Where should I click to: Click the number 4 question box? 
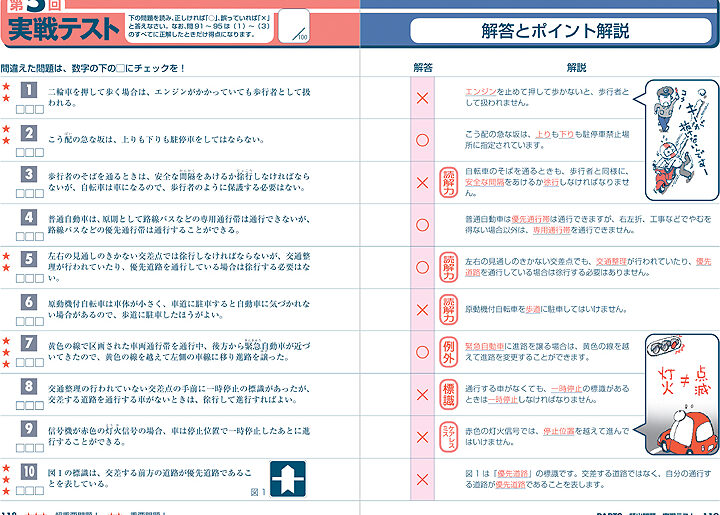coord(29,216)
